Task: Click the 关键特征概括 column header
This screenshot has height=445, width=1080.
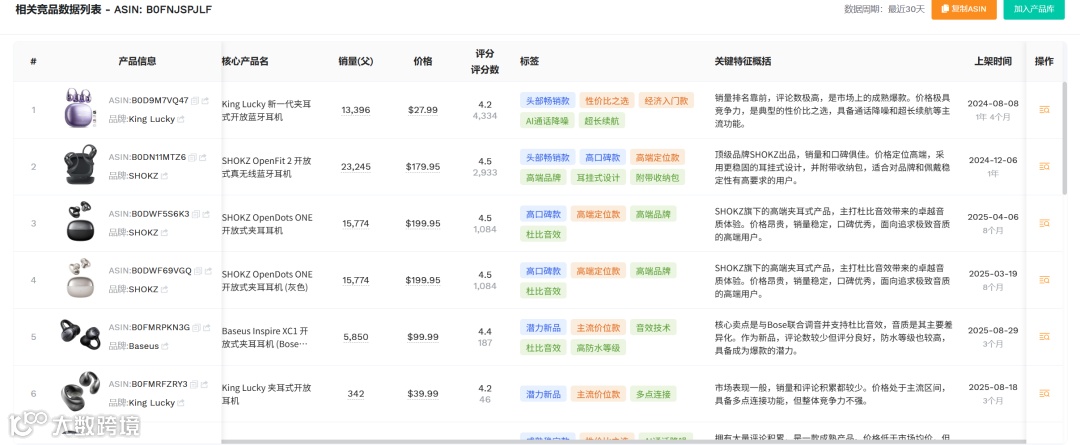Action: pyautogui.click(x=742, y=61)
